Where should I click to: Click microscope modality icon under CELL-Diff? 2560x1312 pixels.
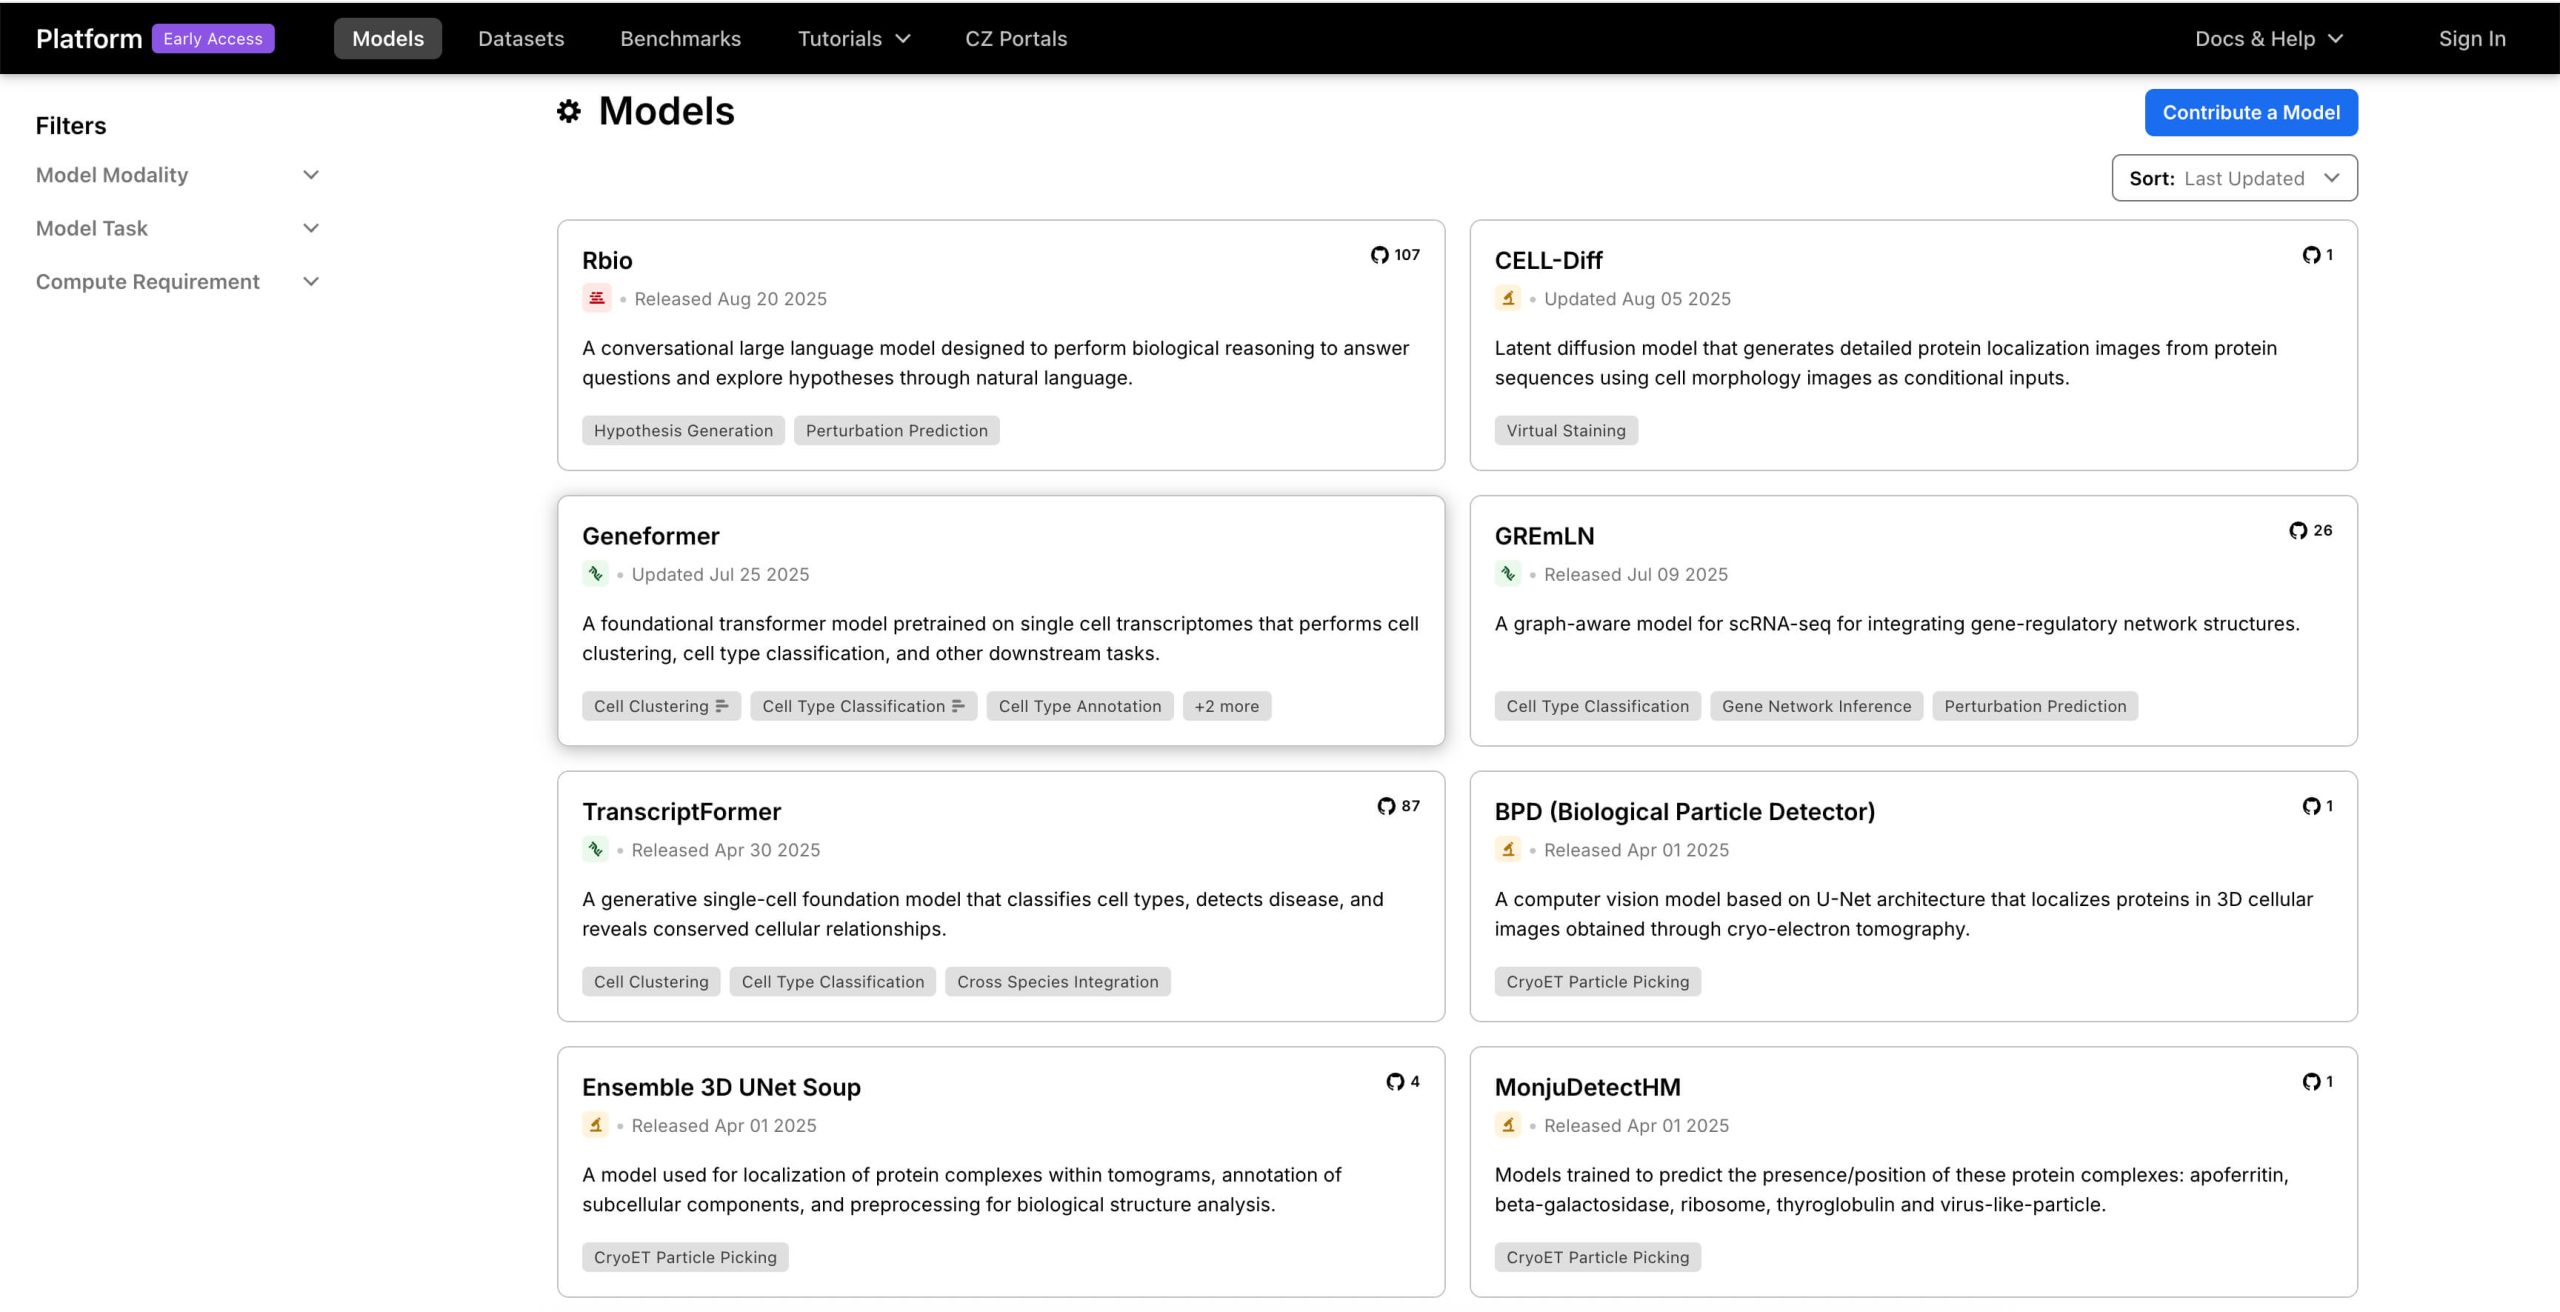(1508, 298)
